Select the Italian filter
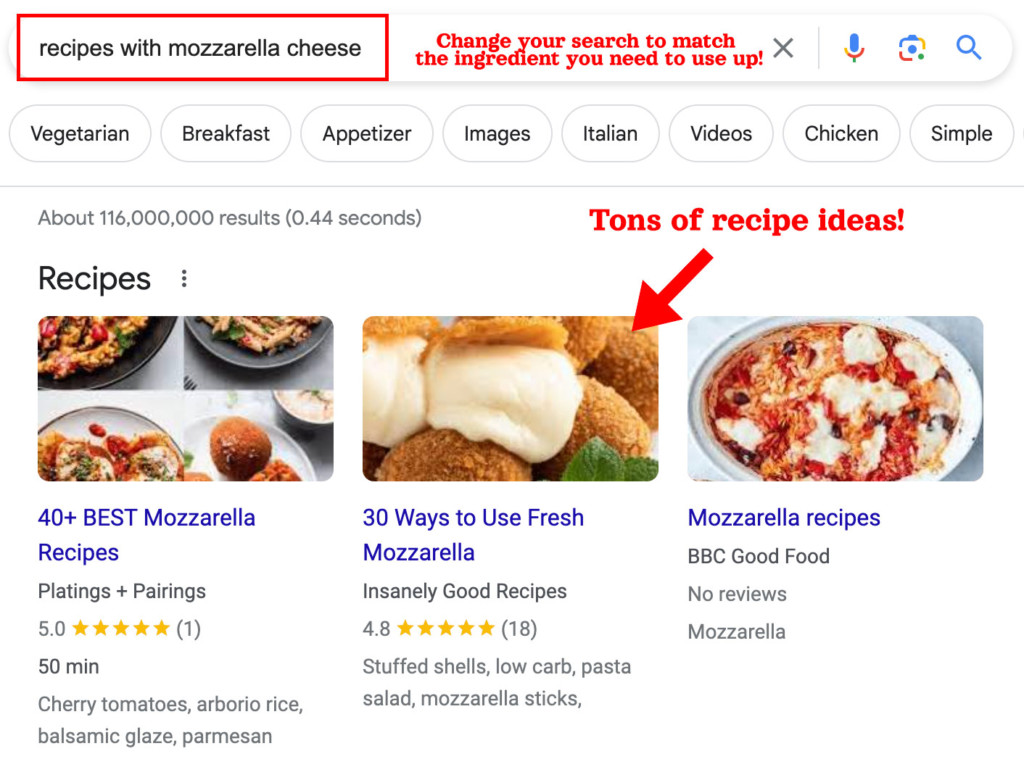This screenshot has height=767, width=1024. pos(610,133)
